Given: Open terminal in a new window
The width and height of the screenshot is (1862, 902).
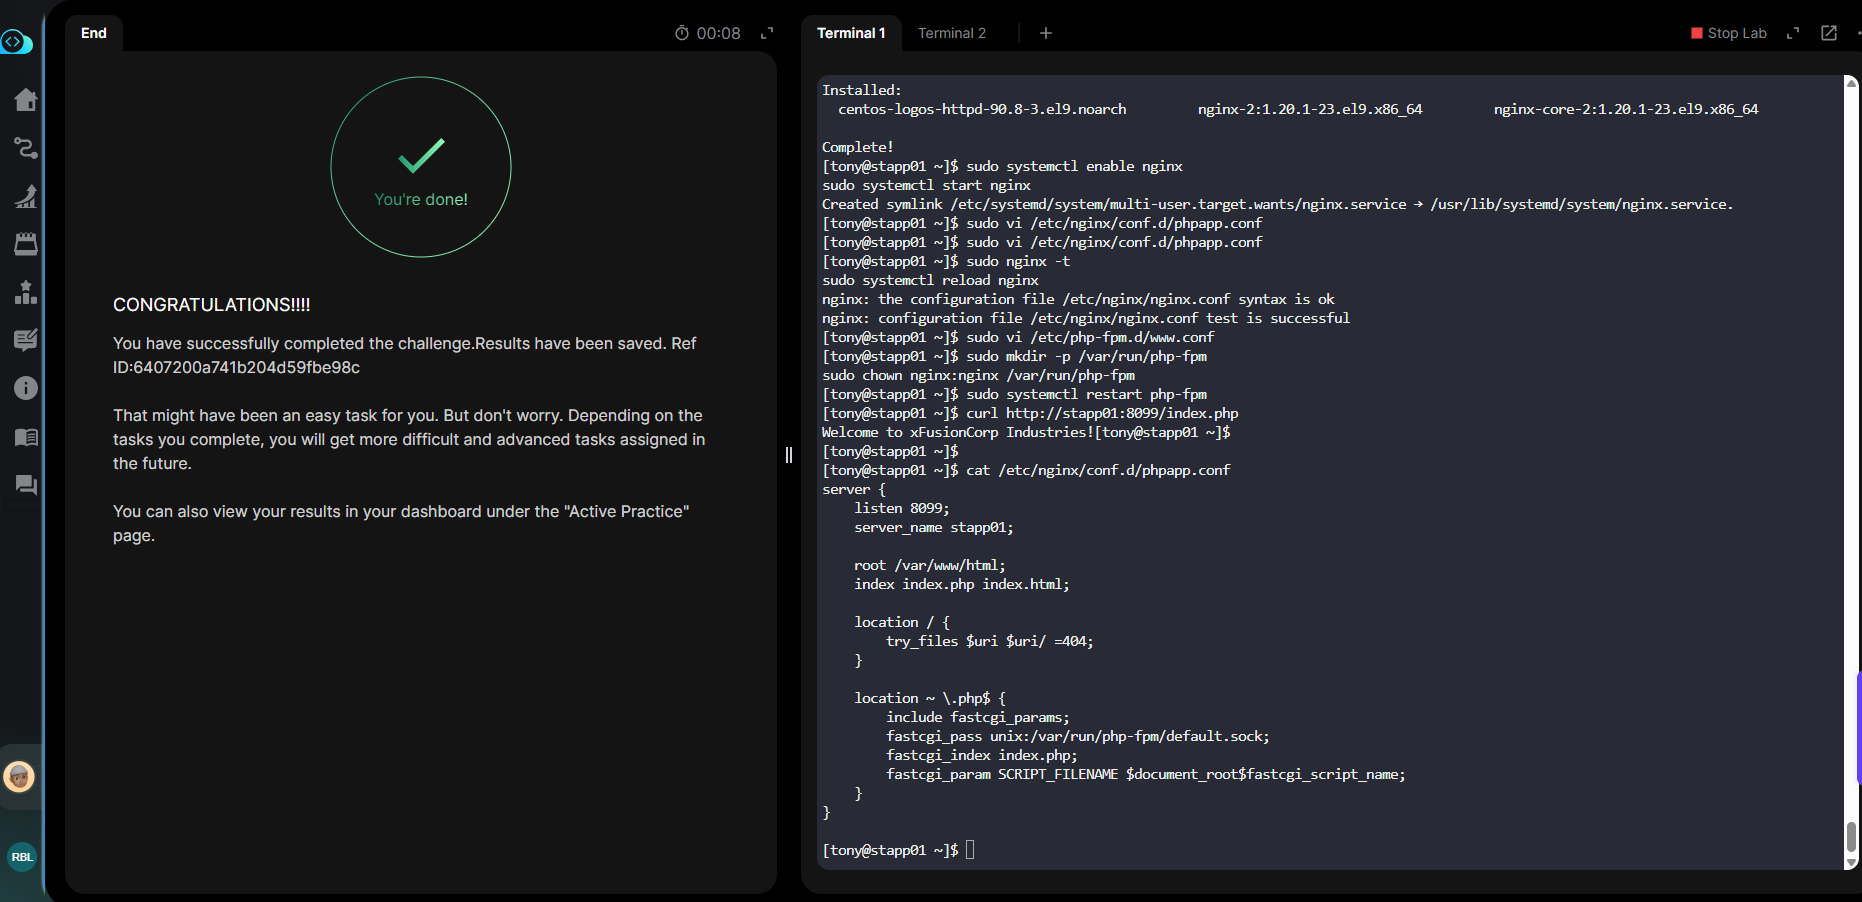Looking at the screenshot, I should tap(1829, 33).
